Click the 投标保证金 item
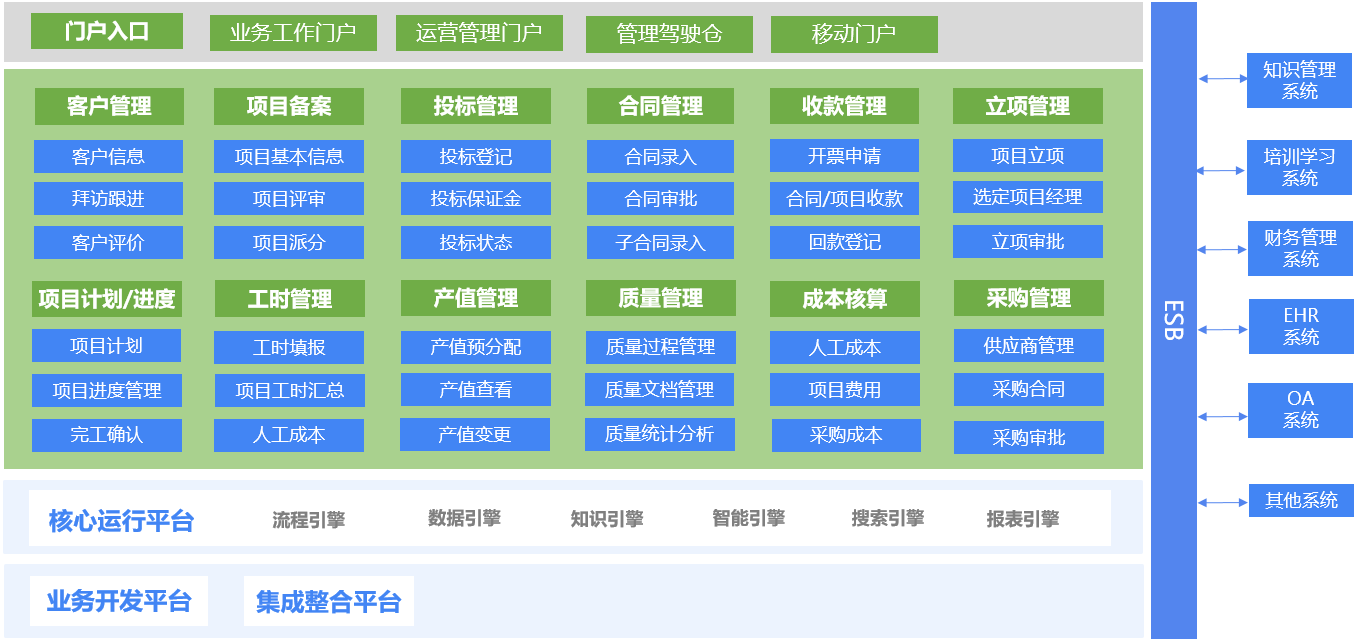 coord(475,198)
